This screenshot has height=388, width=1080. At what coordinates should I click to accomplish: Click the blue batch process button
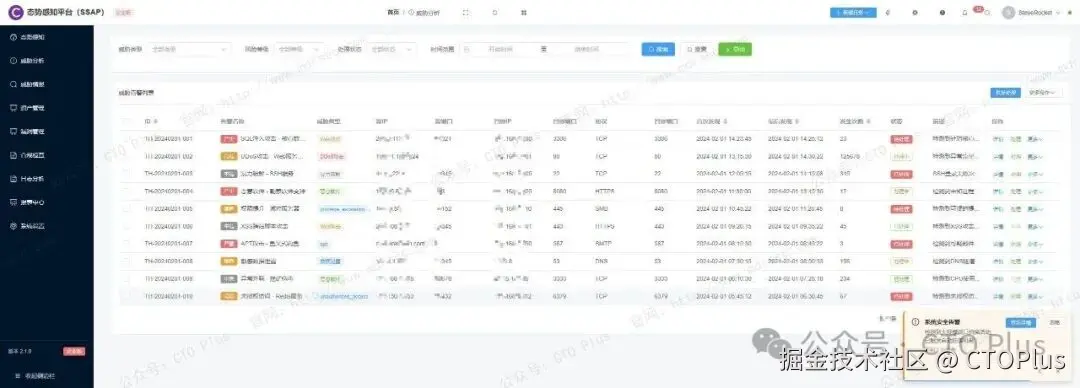[x=1006, y=92]
